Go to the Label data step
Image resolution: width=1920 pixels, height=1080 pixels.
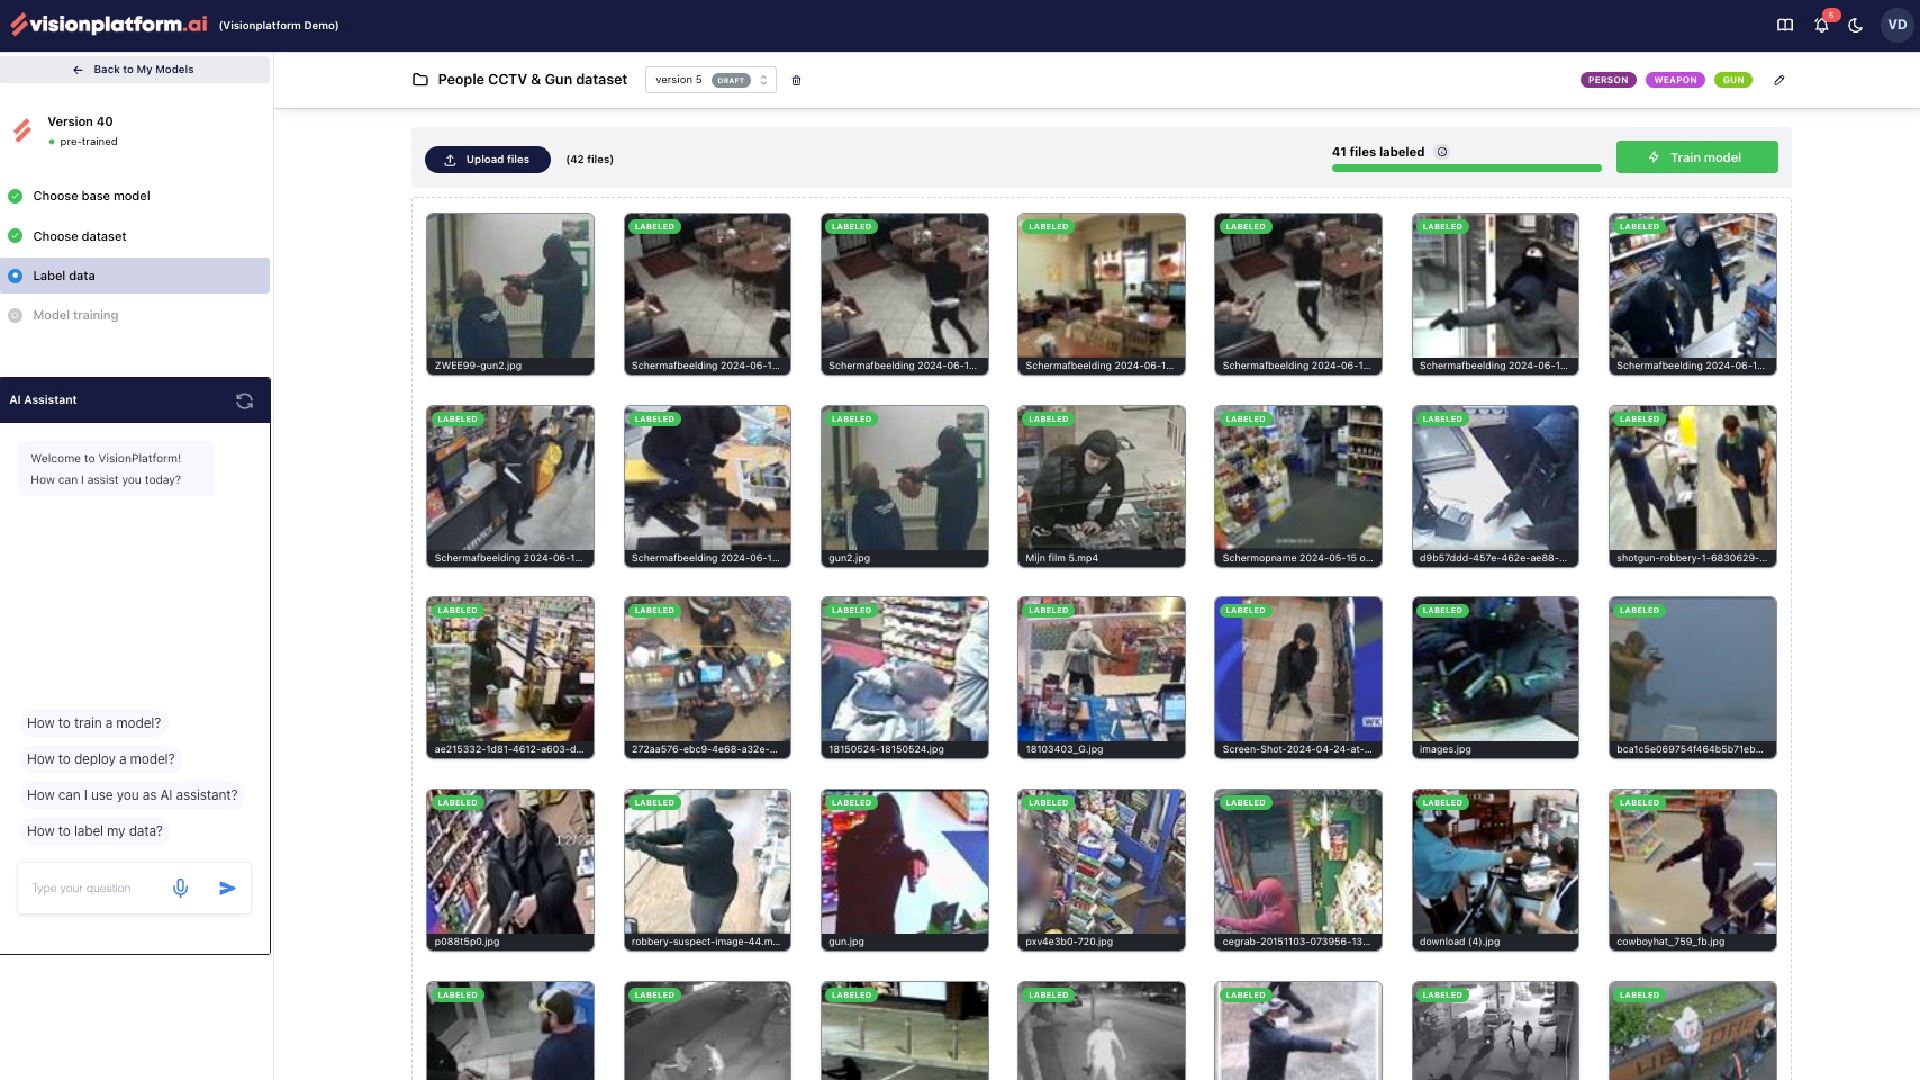[x=64, y=276]
